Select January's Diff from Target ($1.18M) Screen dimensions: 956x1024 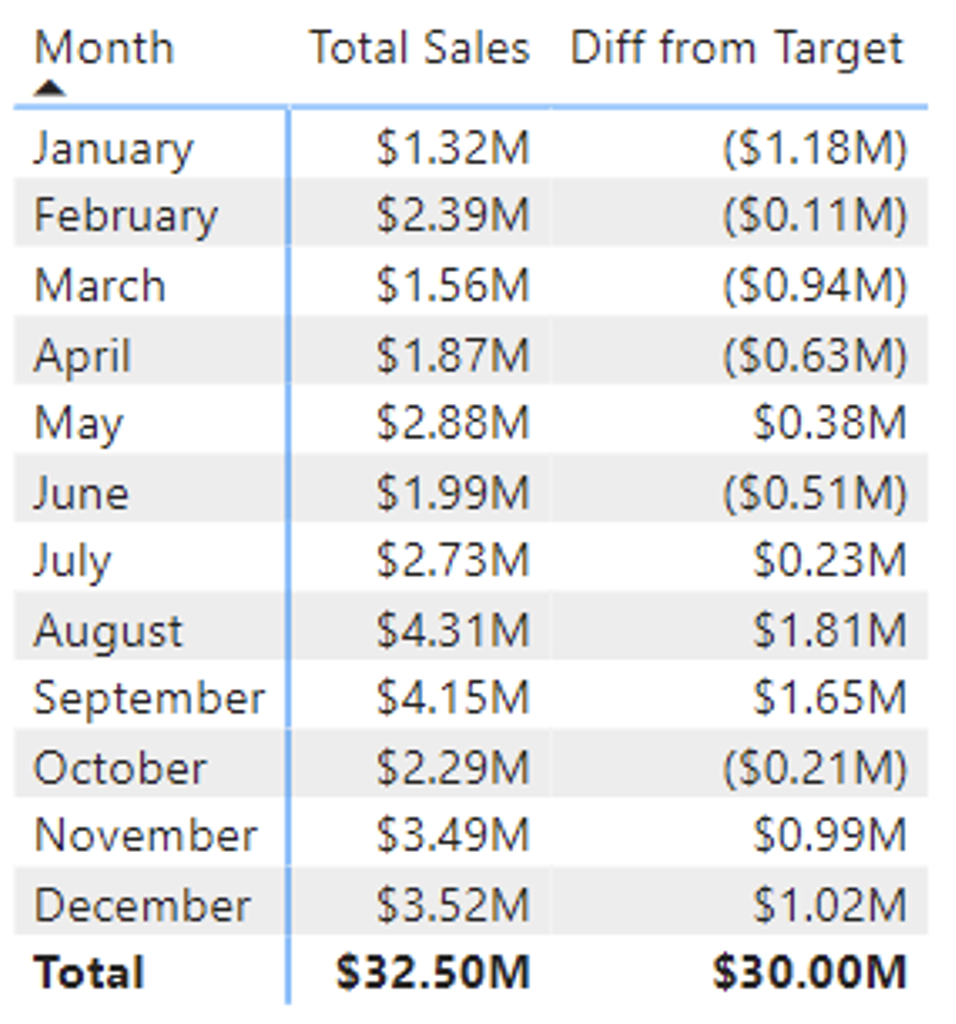[x=815, y=149]
